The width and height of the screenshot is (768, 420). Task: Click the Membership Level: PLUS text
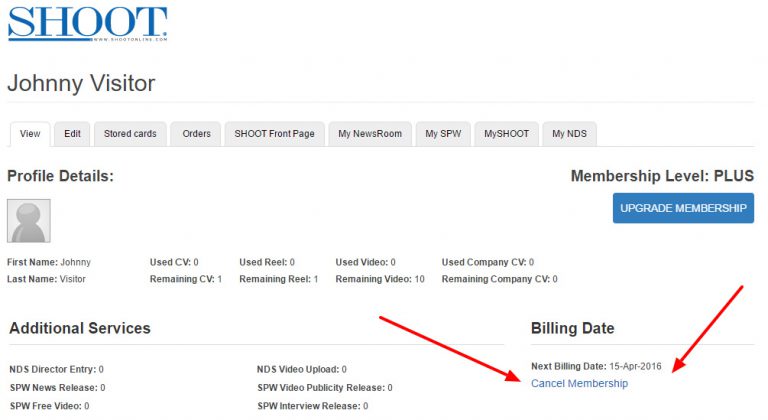click(x=662, y=176)
